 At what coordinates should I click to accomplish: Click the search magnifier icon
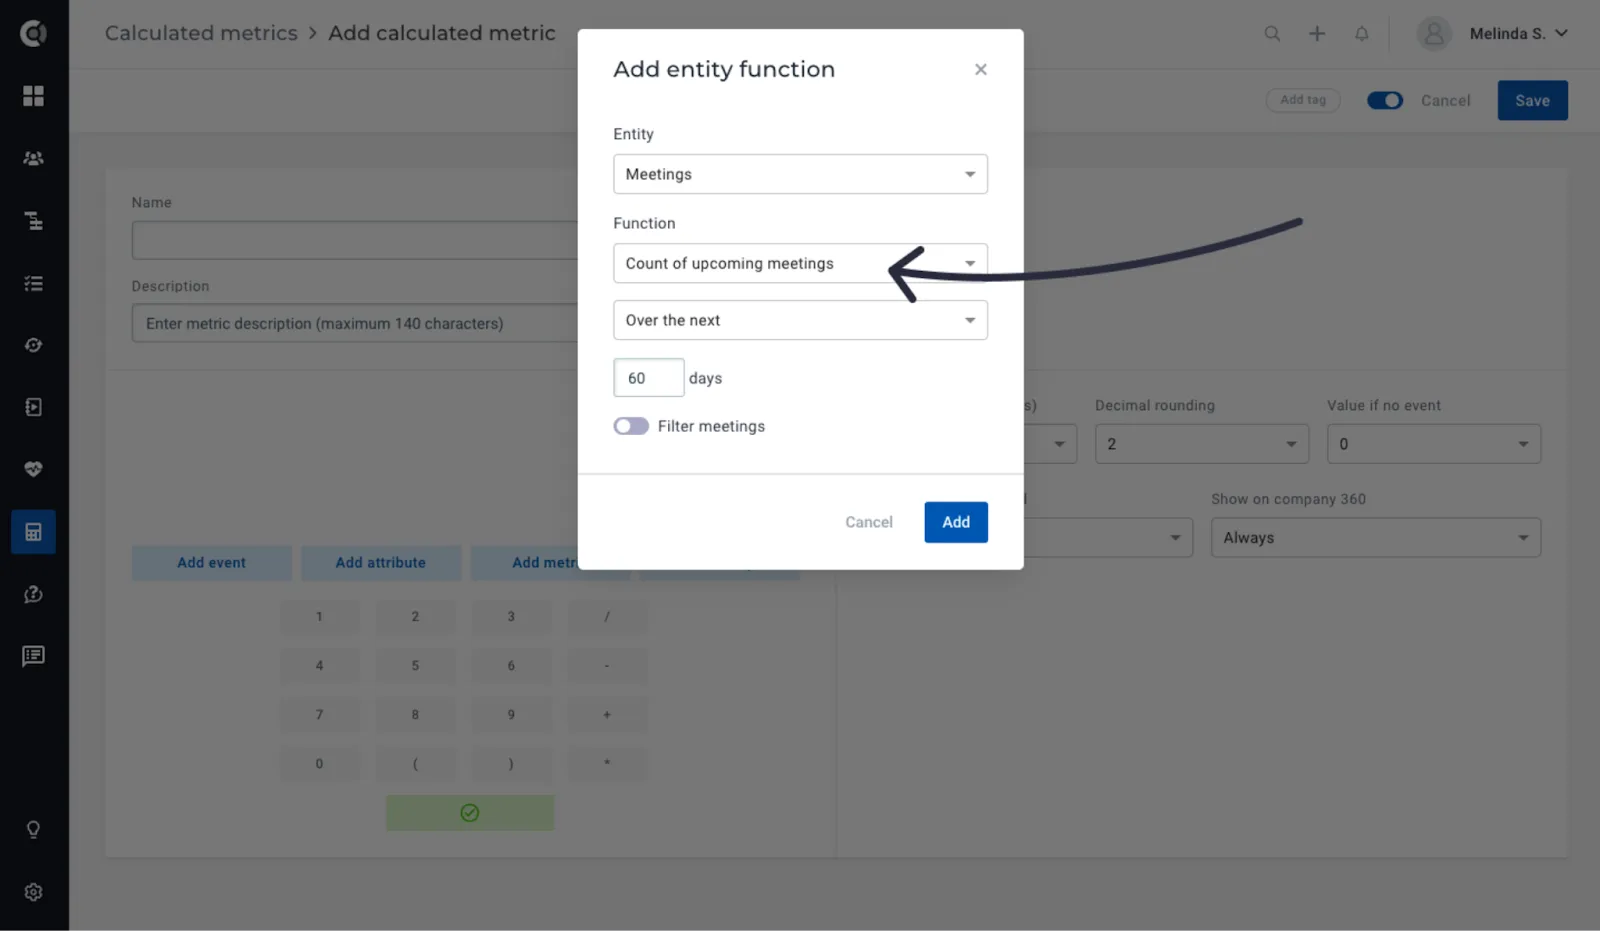pos(1272,33)
